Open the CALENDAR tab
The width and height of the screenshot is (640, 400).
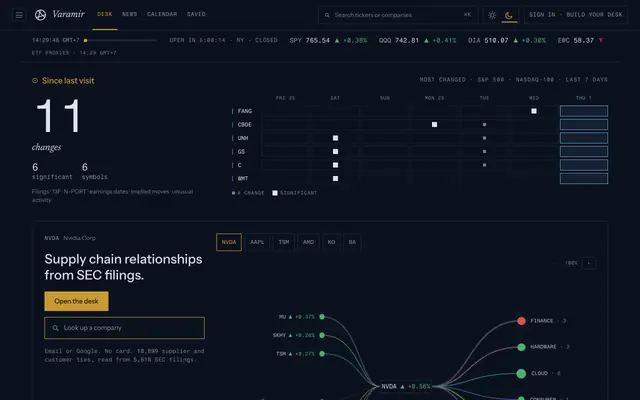pos(162,14)
